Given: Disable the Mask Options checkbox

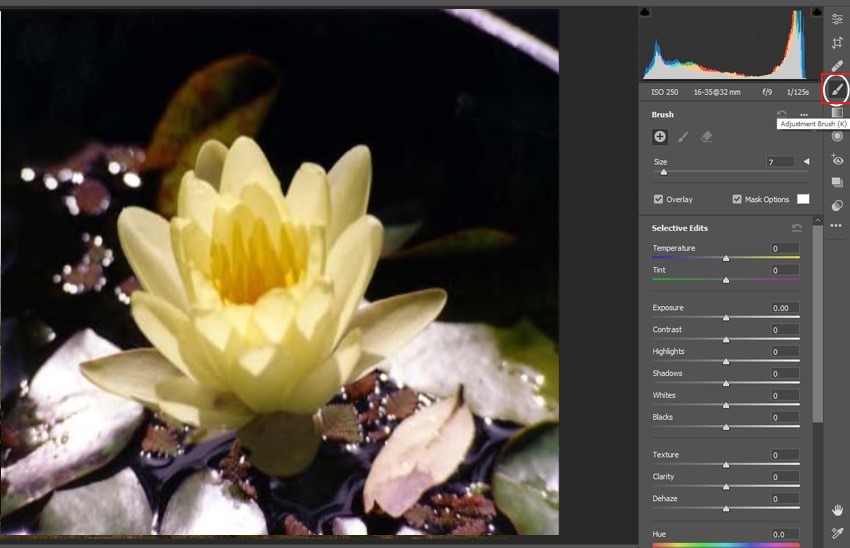Looking at the screenshot, I should (737, 199).
